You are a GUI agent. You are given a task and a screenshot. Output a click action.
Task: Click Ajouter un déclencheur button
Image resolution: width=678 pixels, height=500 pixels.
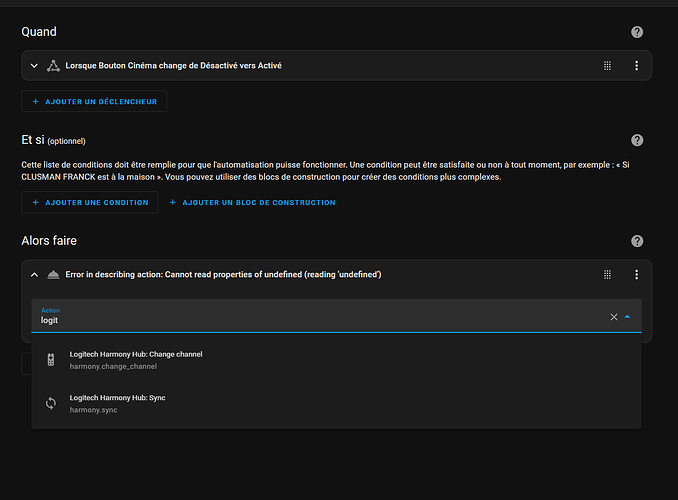coord(94,101)
